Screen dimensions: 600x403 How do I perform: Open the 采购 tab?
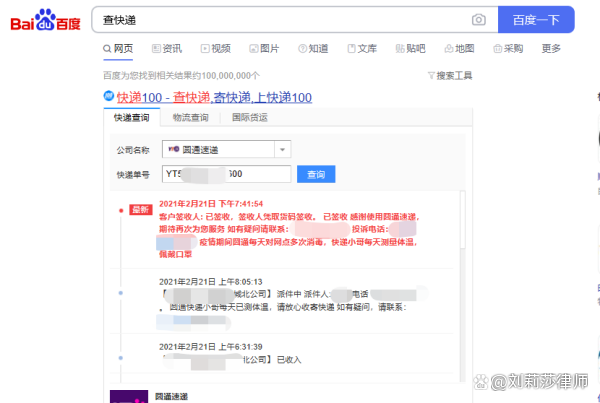coord(508,49)
